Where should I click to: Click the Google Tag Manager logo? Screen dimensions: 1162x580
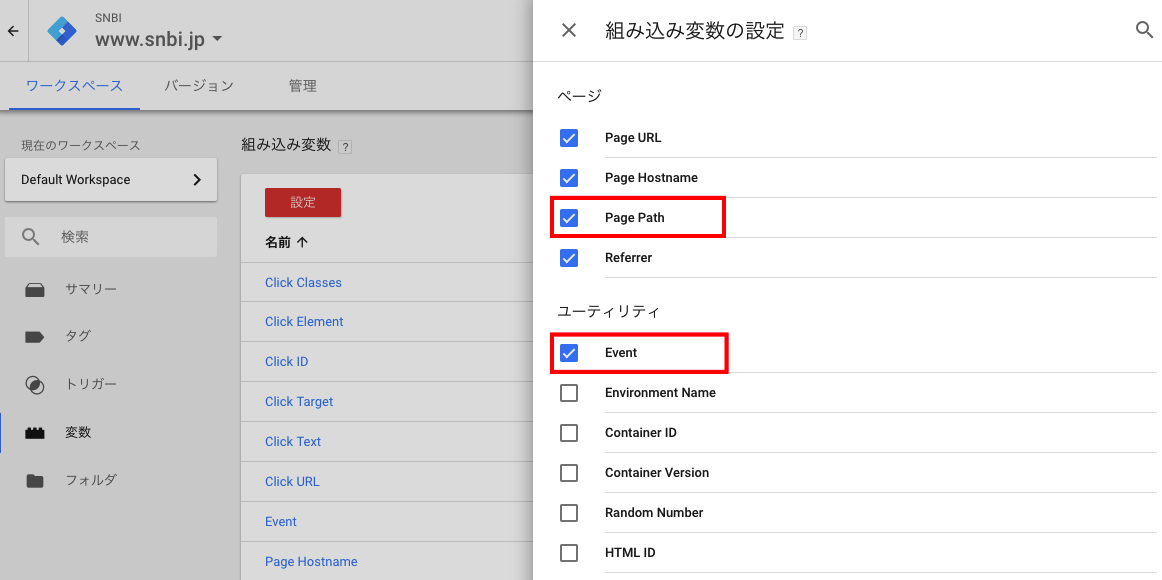[62, 31]
